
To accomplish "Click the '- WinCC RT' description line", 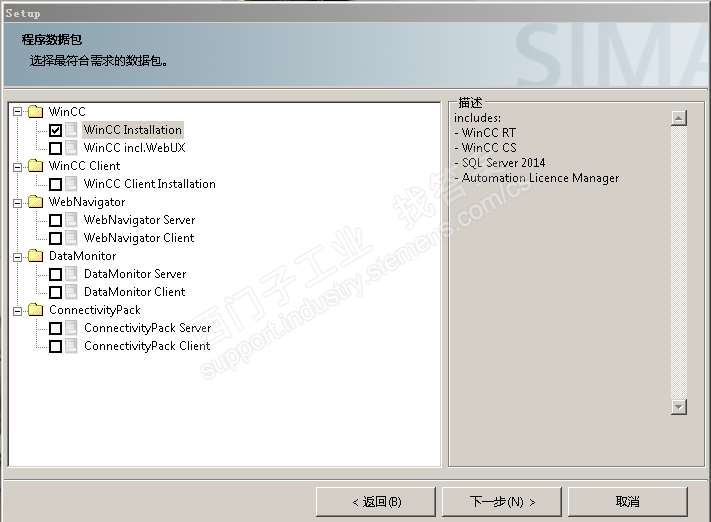I will 485,133.
